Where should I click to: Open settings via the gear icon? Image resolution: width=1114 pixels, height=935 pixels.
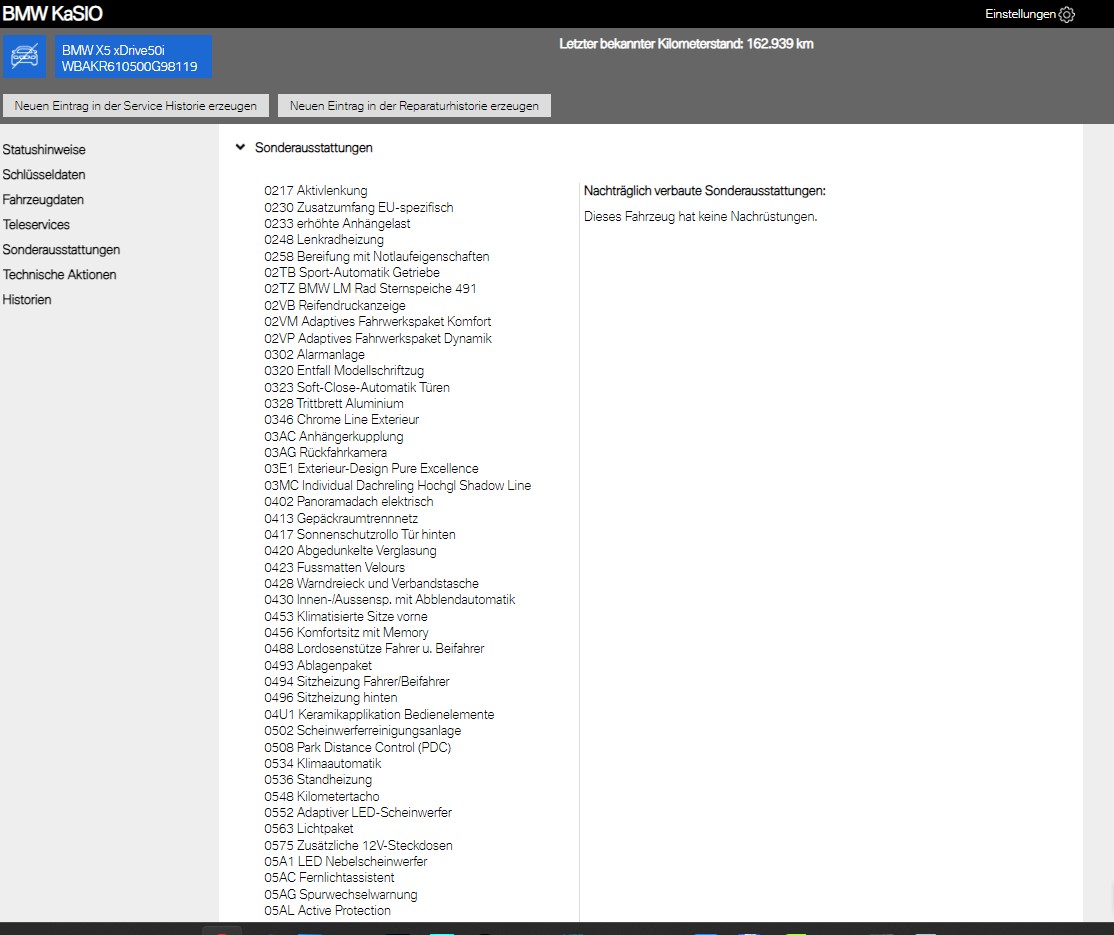(1066, 14)
